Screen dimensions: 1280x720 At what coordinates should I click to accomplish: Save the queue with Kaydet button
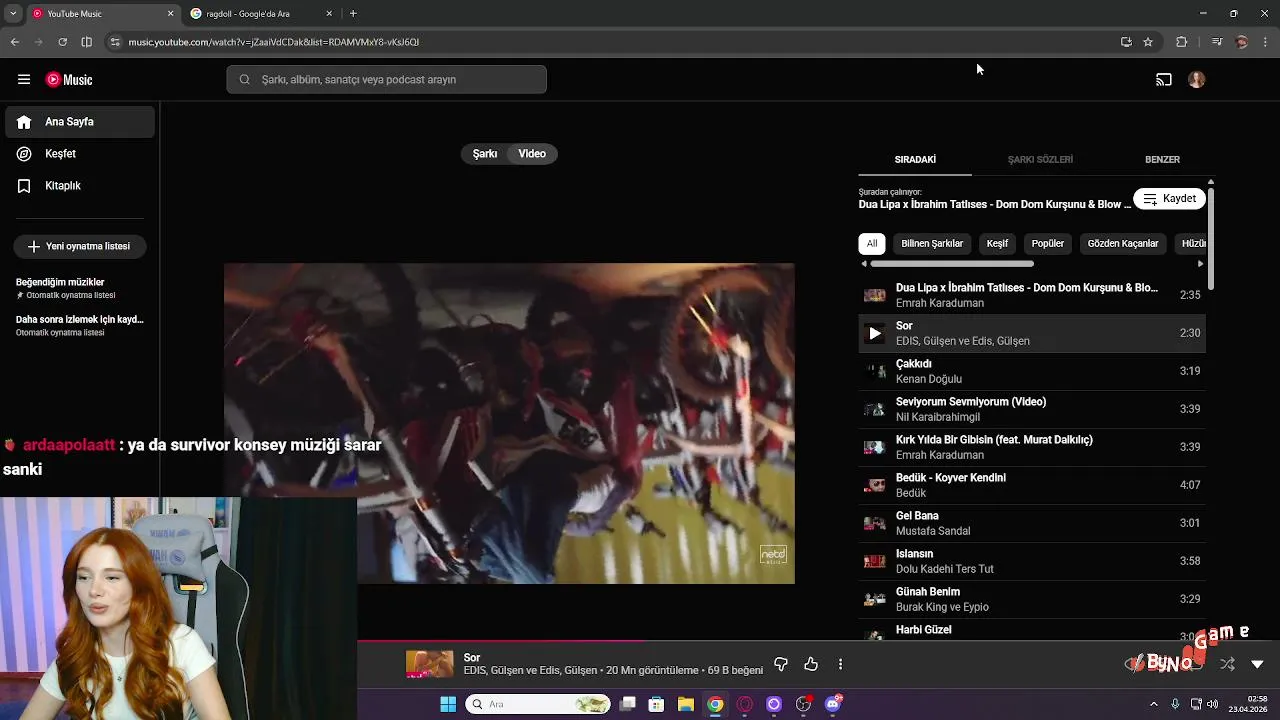(1169, 199)
